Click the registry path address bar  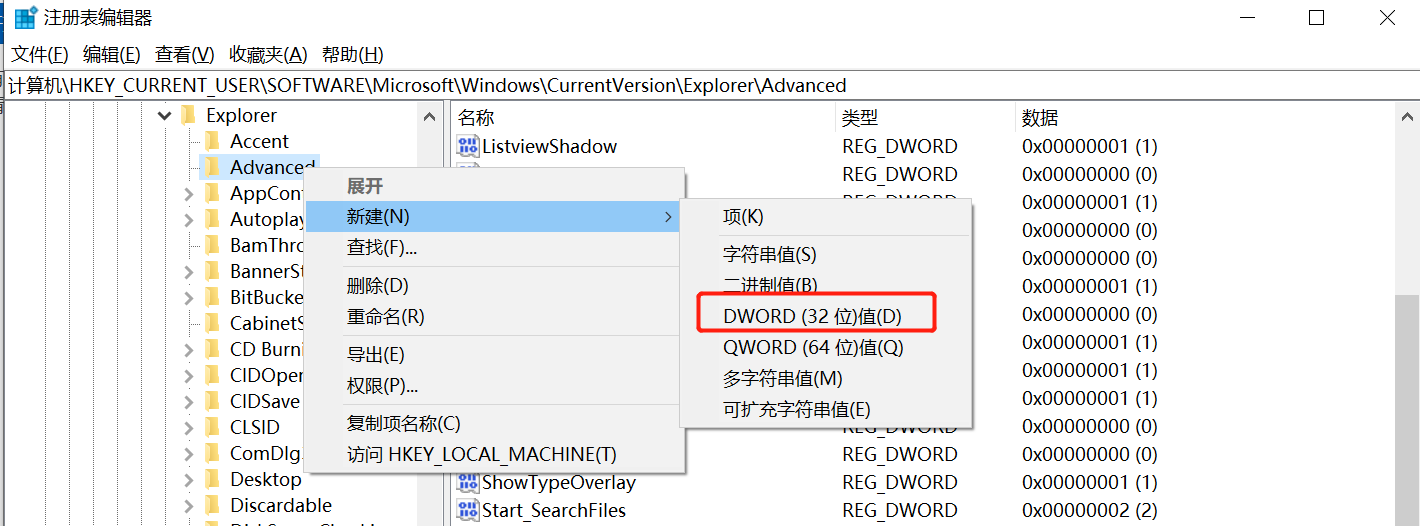pyautogui.click(x=710, y=85)
